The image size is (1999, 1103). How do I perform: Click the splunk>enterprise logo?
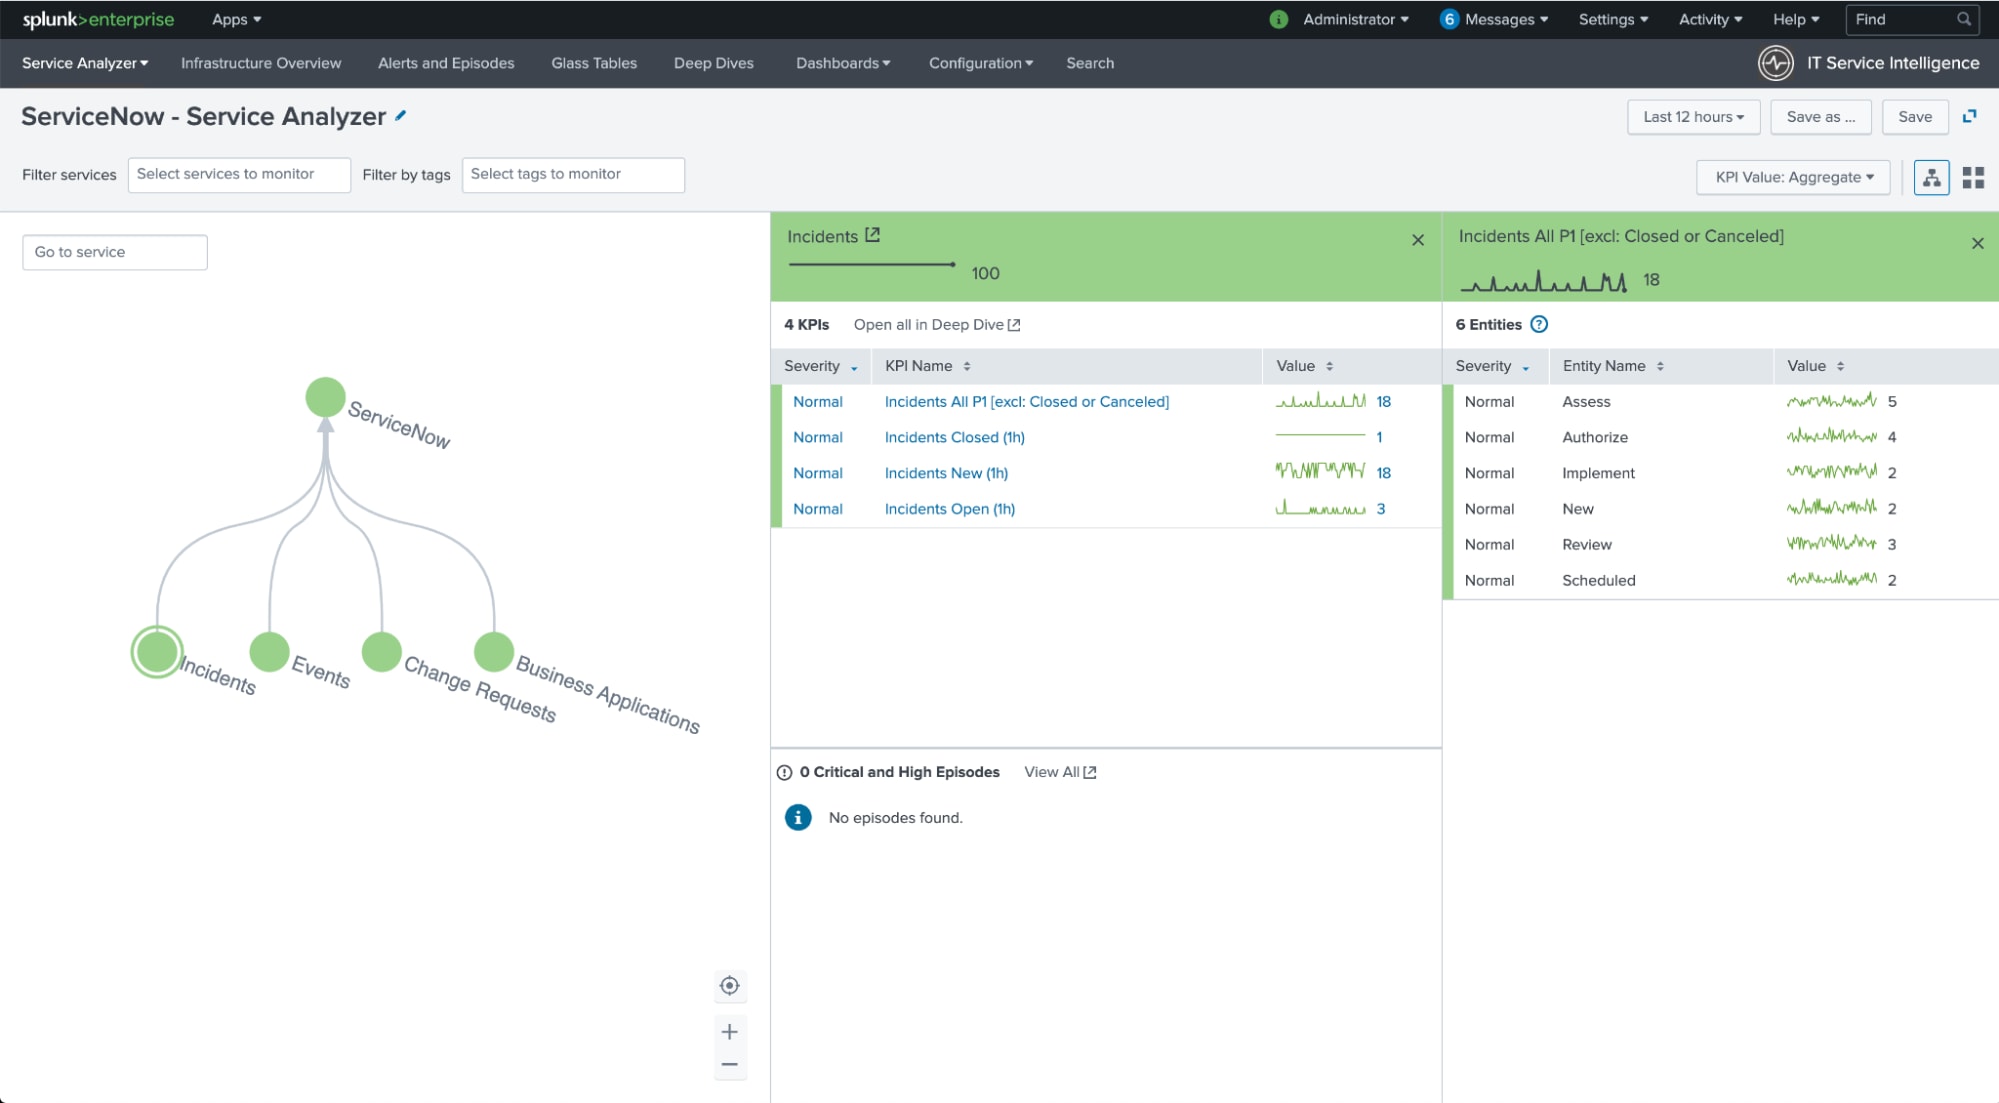98,19
